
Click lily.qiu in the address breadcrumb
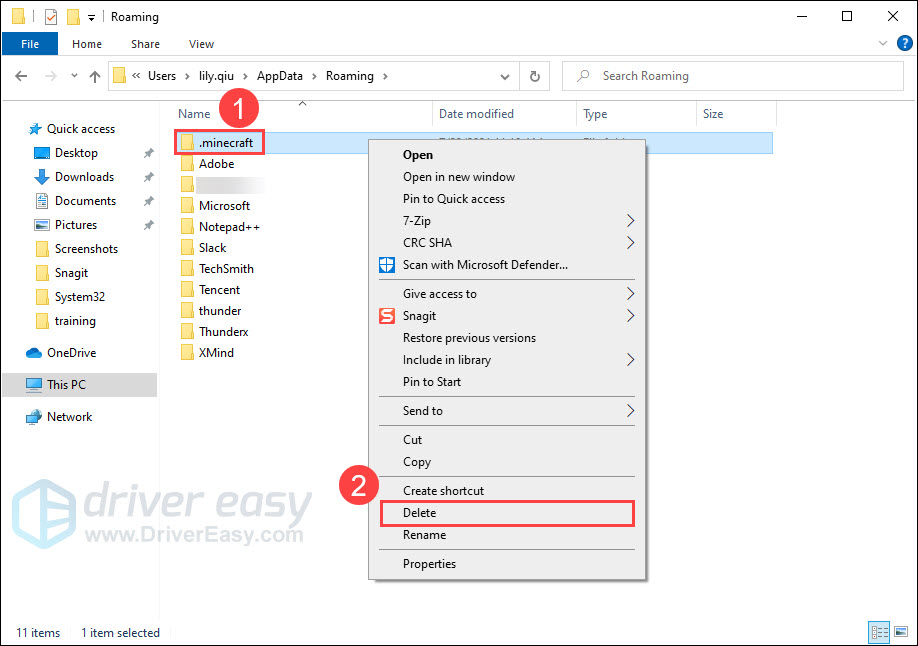coord(216,76)
